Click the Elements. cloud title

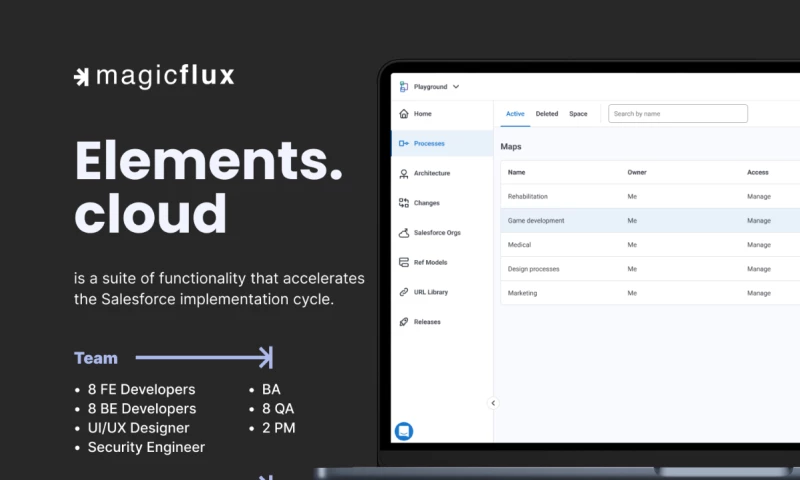pos(208,186)
